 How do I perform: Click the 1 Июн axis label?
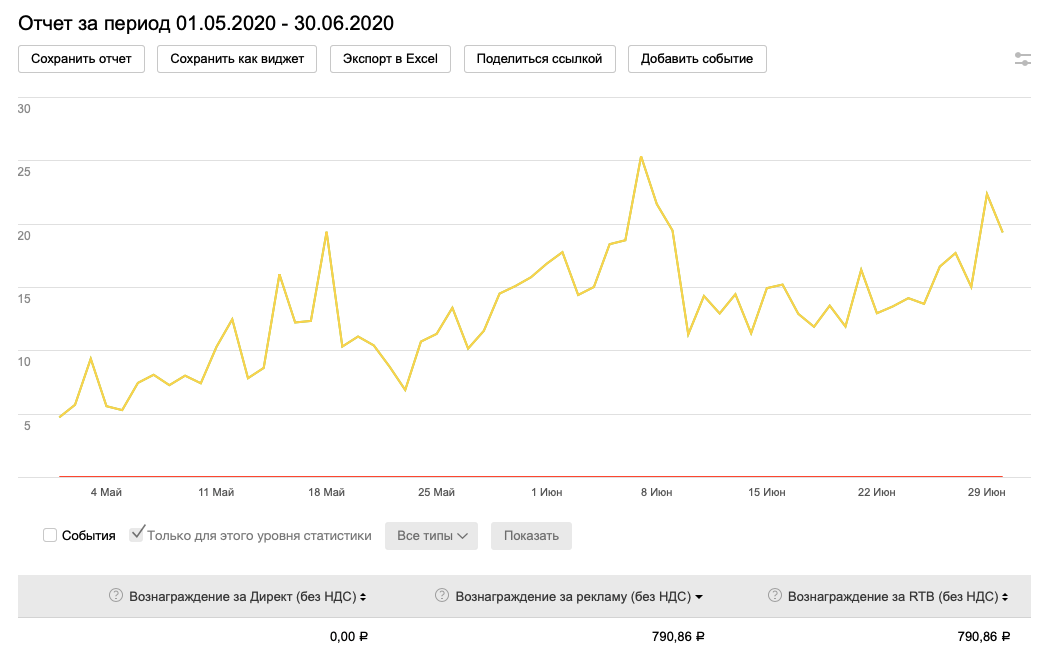[x=547, y=492]
